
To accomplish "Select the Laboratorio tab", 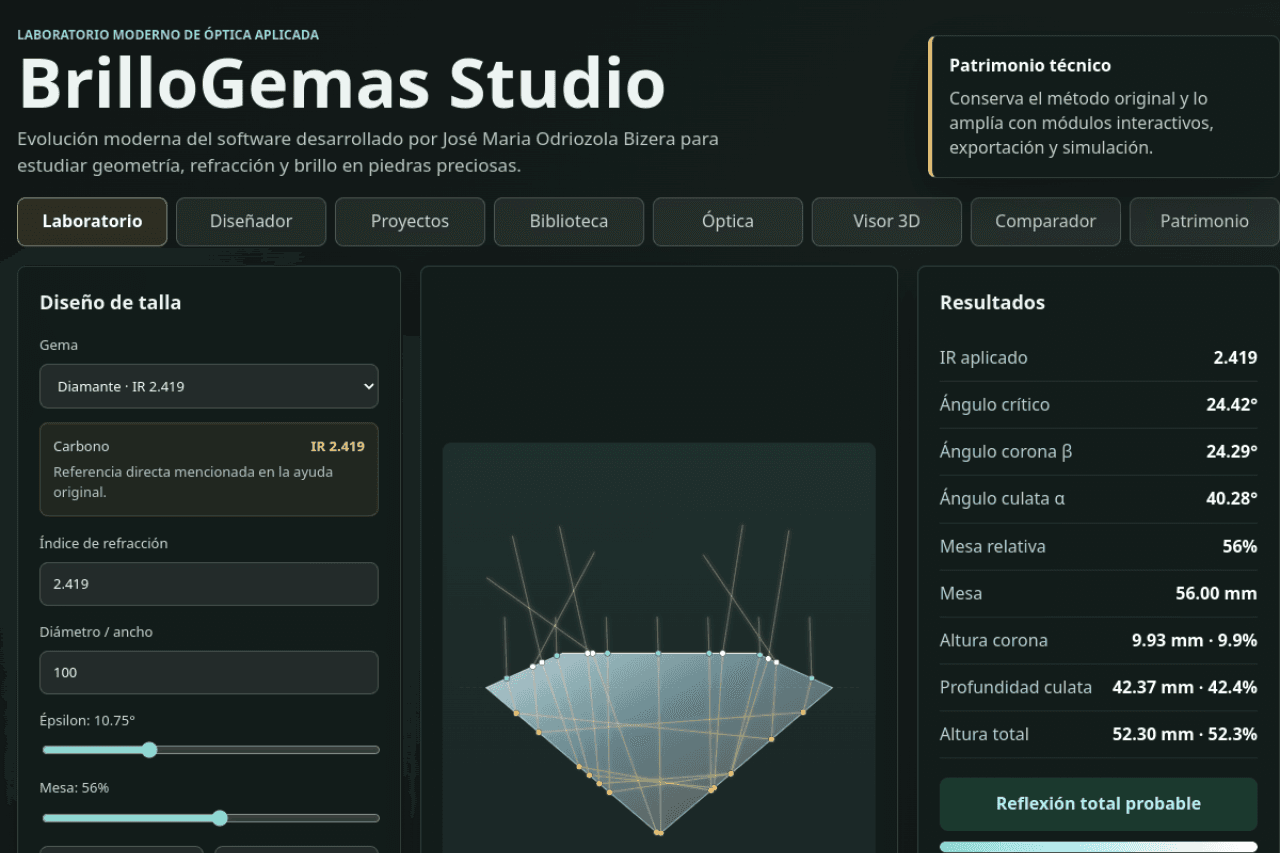I will (92, 221).
